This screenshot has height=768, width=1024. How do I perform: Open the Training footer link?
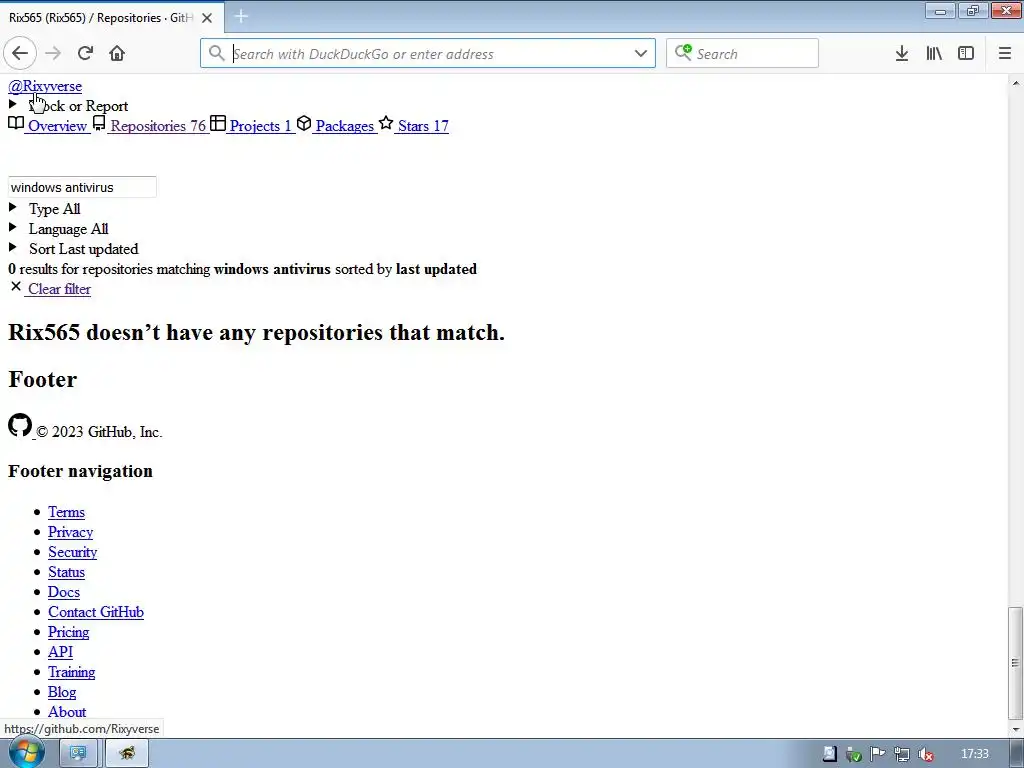pos(72,672)
